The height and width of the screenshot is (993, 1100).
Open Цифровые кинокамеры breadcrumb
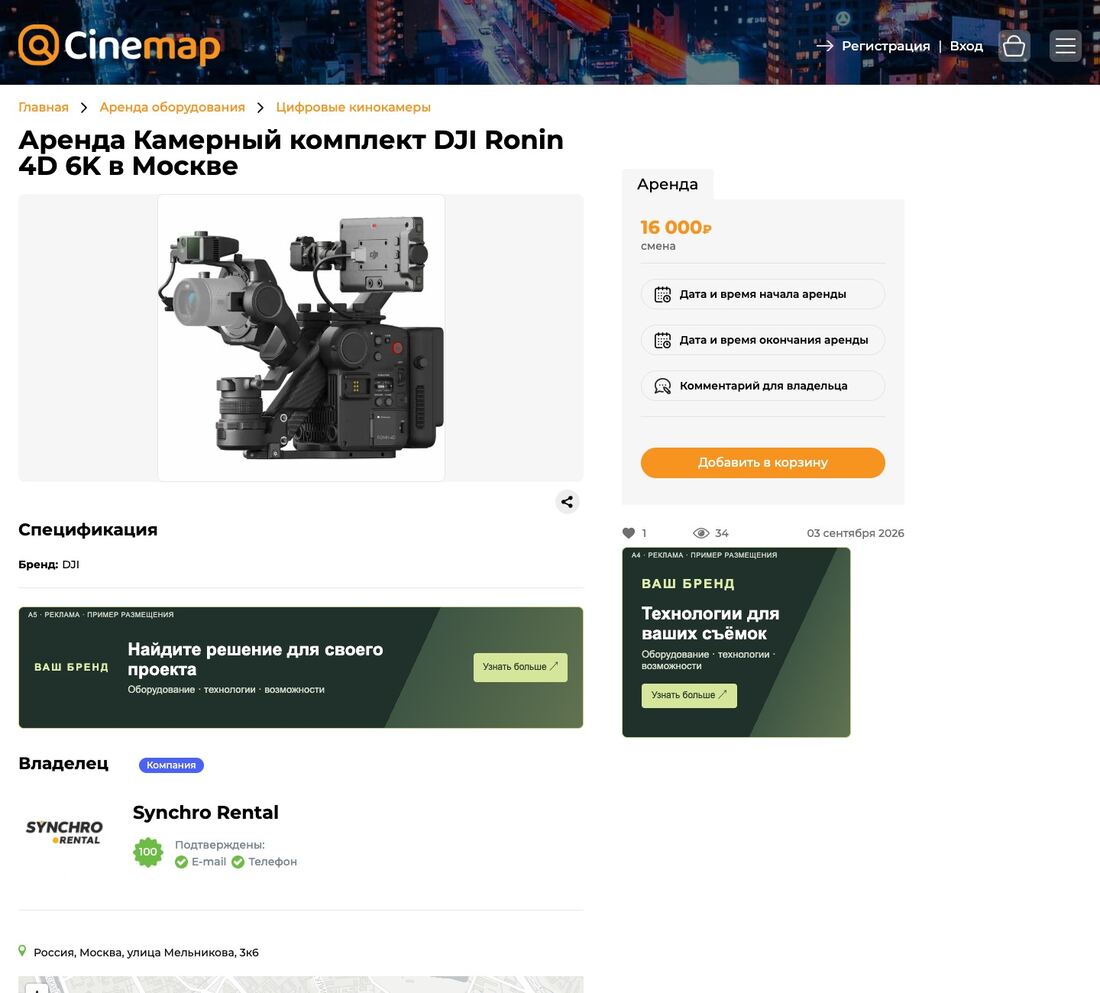(x=353, y=107)
